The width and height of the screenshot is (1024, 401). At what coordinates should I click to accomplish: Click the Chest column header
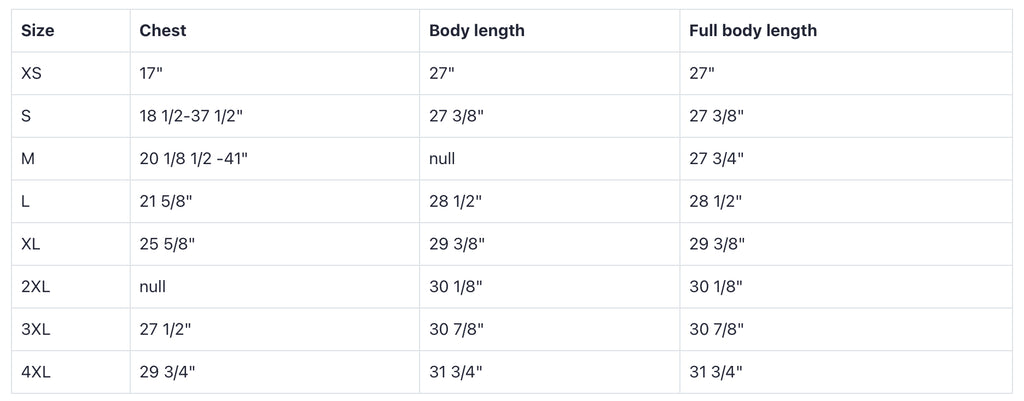click(163, 31)
